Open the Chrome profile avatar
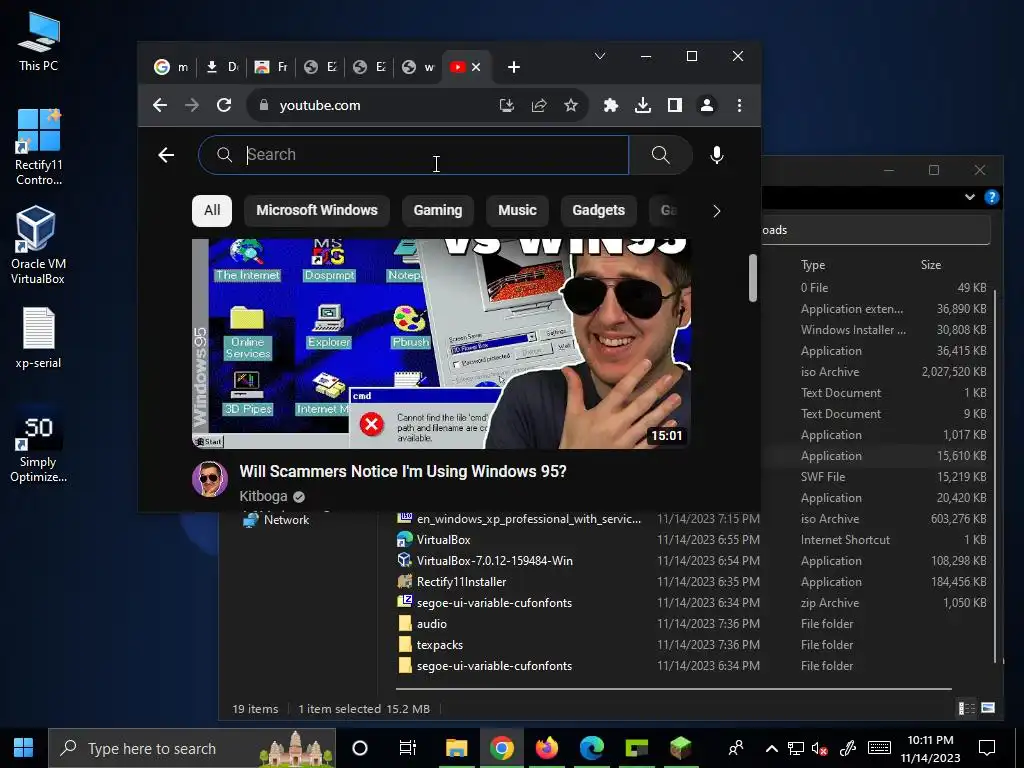The image size is (1024, 768). (x=707, y=105)
